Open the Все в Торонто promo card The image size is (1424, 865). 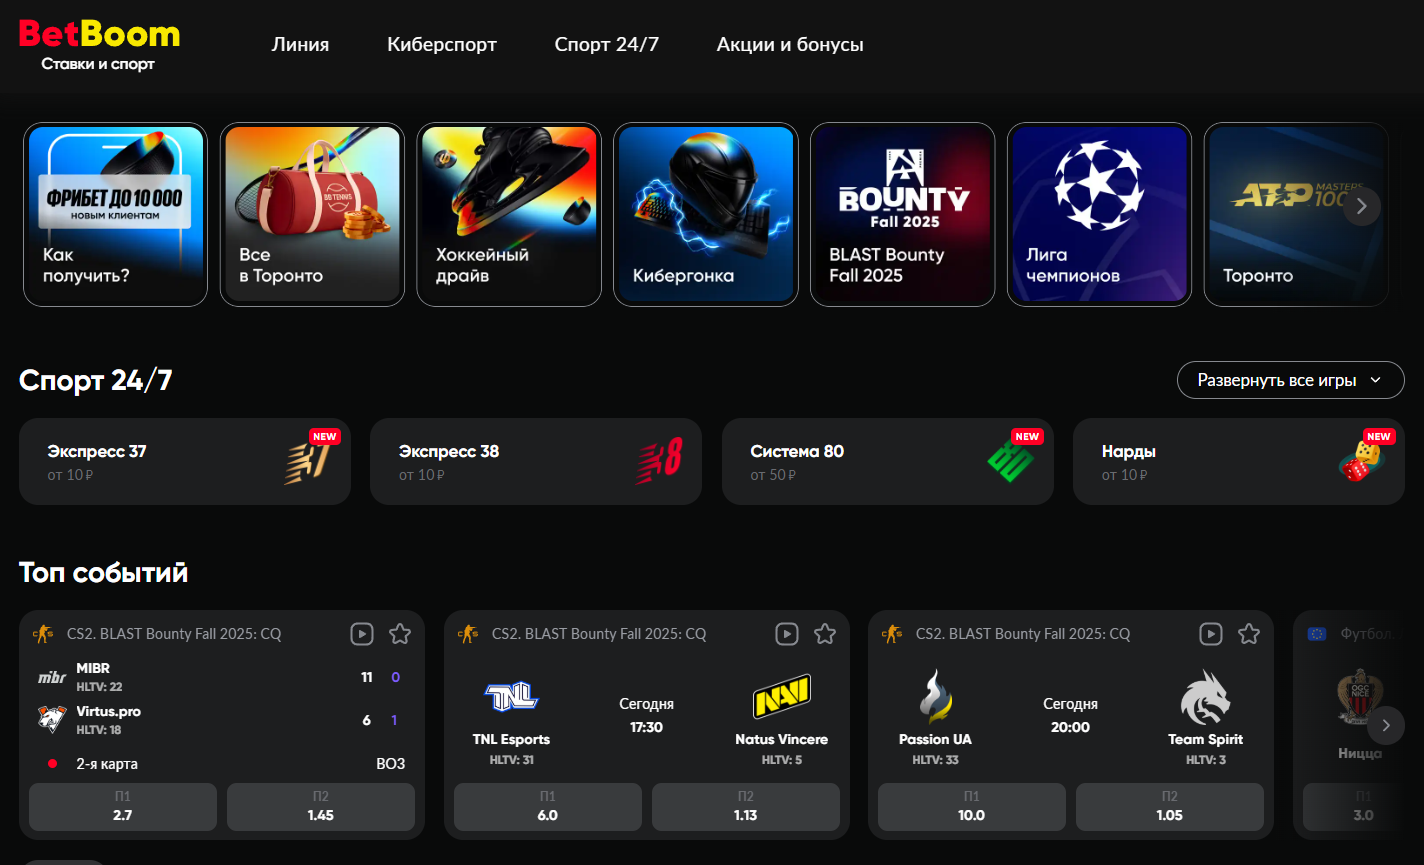click(x=312, y=214)
